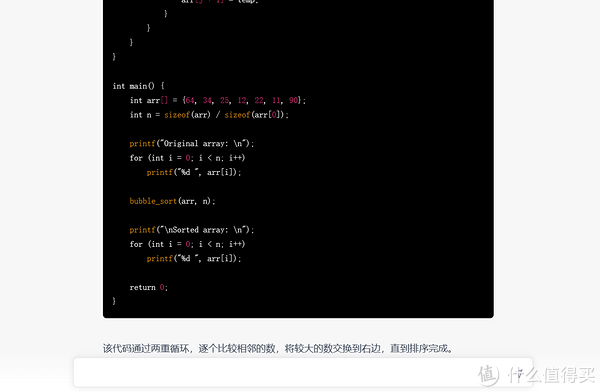Click the second 'for (int i = 0' loop line
This screenshot has height=392, width=600.
click(187, 244)
